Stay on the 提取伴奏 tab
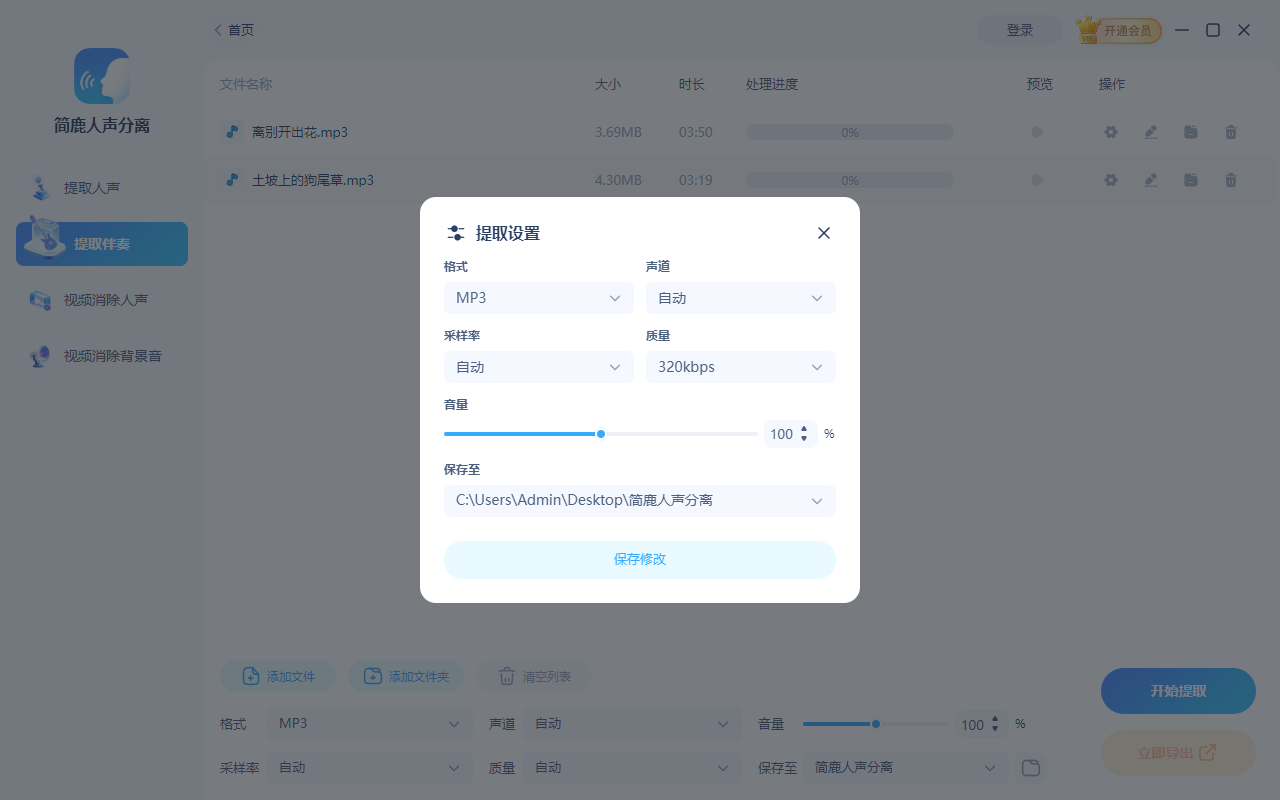The image size is (1280, 800). (100, 243)
